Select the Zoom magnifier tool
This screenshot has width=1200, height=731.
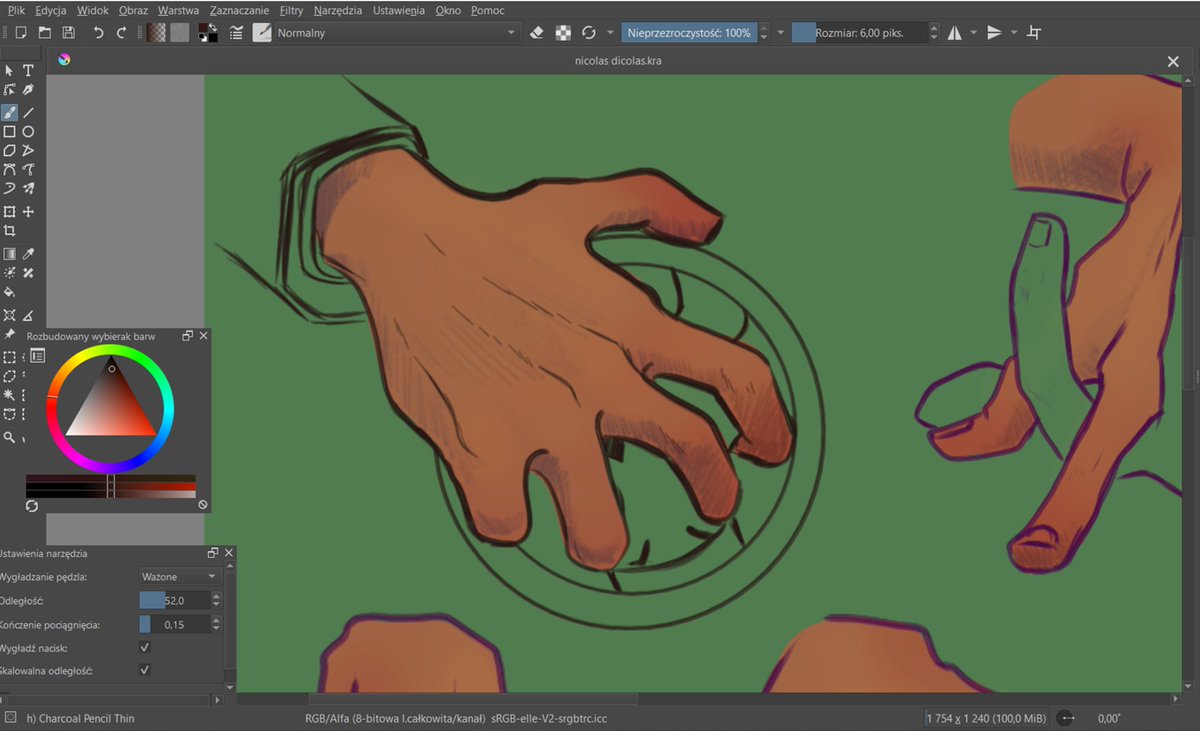[x=9, y=437]
